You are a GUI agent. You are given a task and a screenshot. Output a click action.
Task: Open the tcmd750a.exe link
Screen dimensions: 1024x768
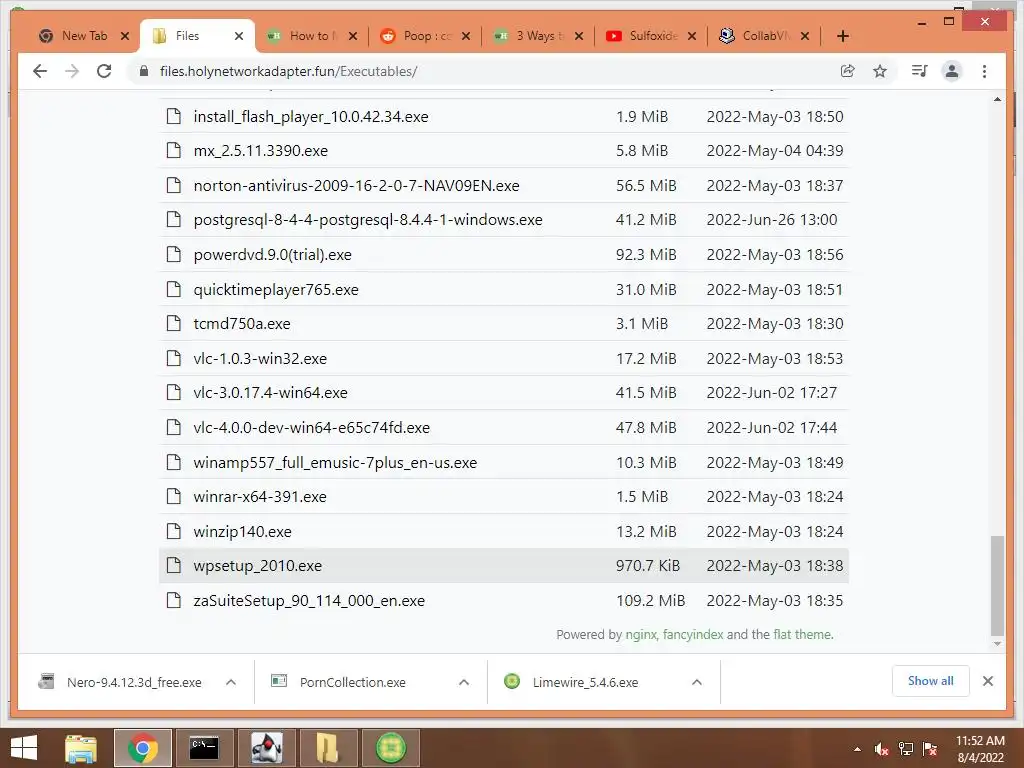click(242, 324)
